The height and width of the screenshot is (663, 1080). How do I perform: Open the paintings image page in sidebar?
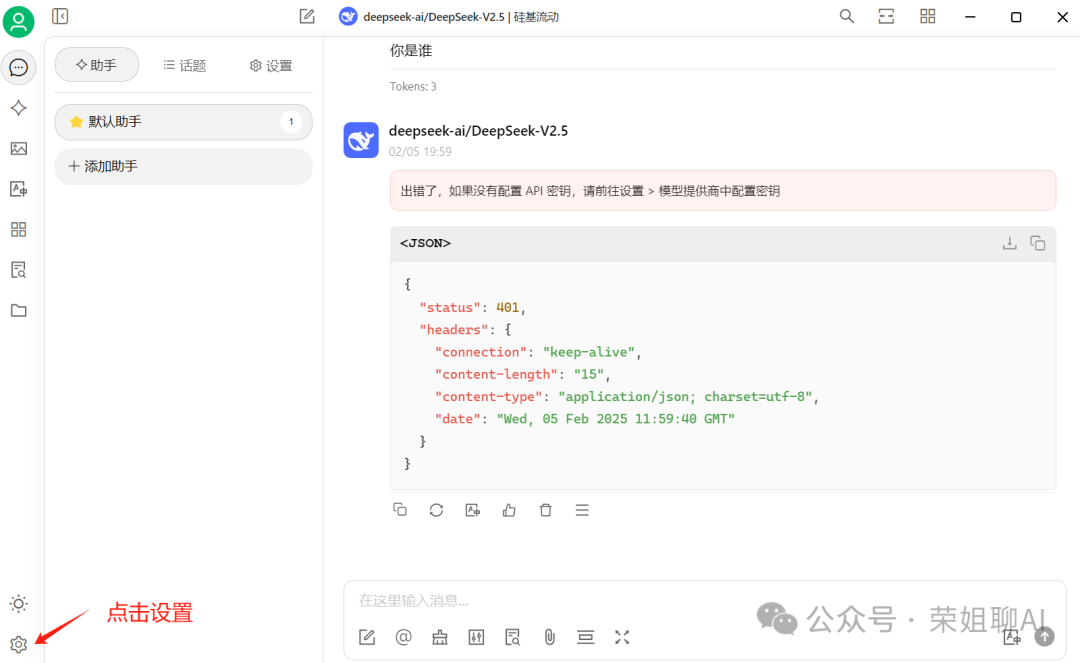coord(19,149)
